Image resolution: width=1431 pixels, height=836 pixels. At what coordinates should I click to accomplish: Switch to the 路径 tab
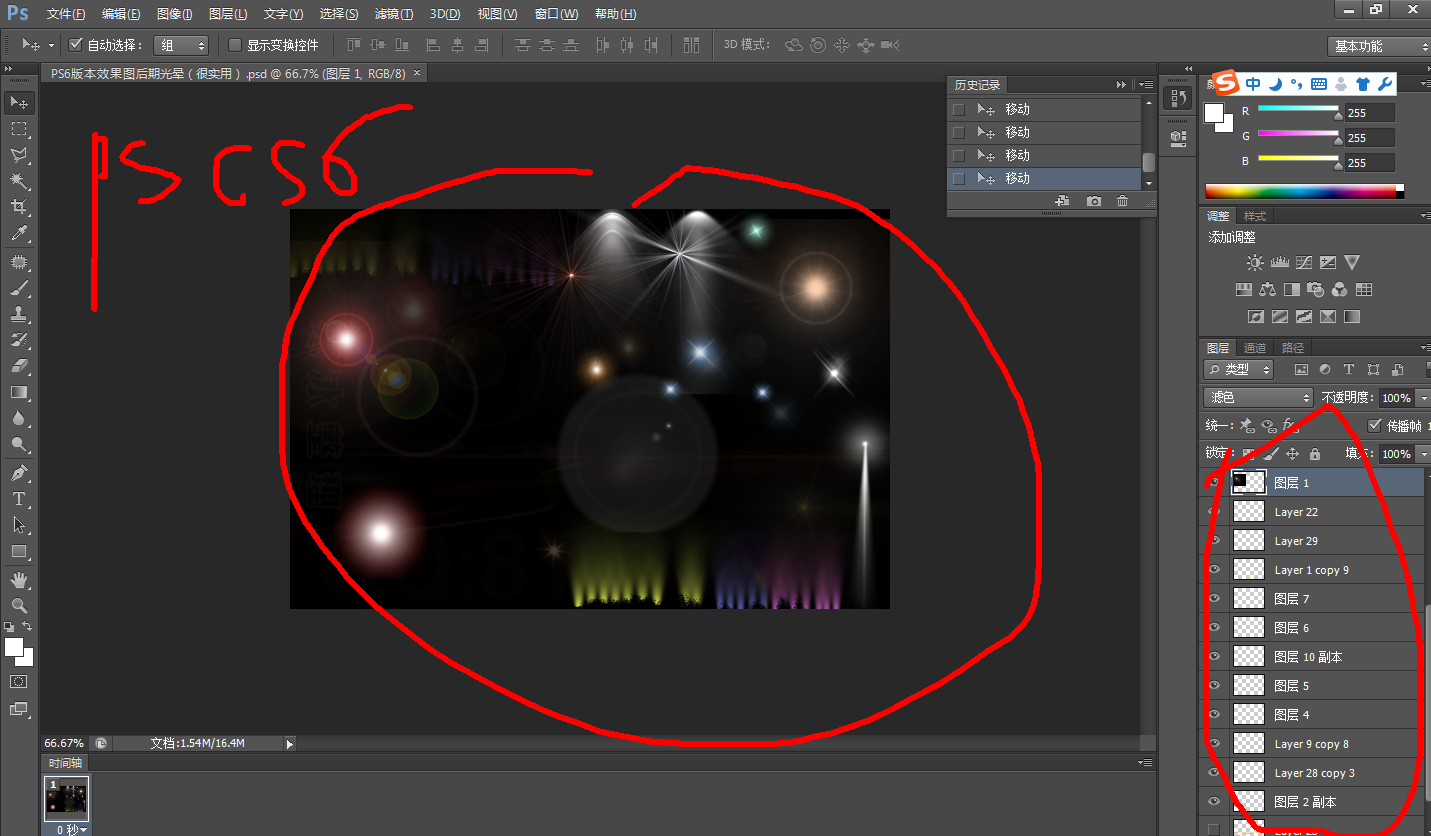point(1293,348)
